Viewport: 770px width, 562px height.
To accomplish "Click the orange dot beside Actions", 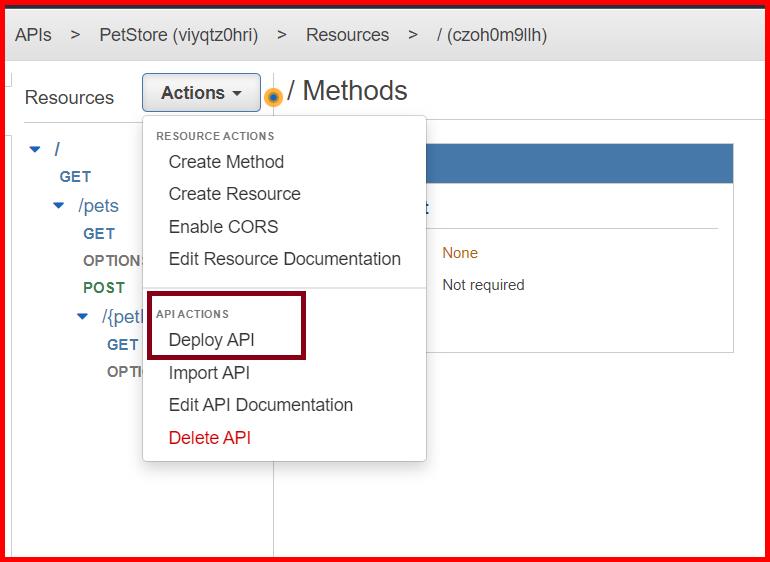I will click(x=273, y=97).
